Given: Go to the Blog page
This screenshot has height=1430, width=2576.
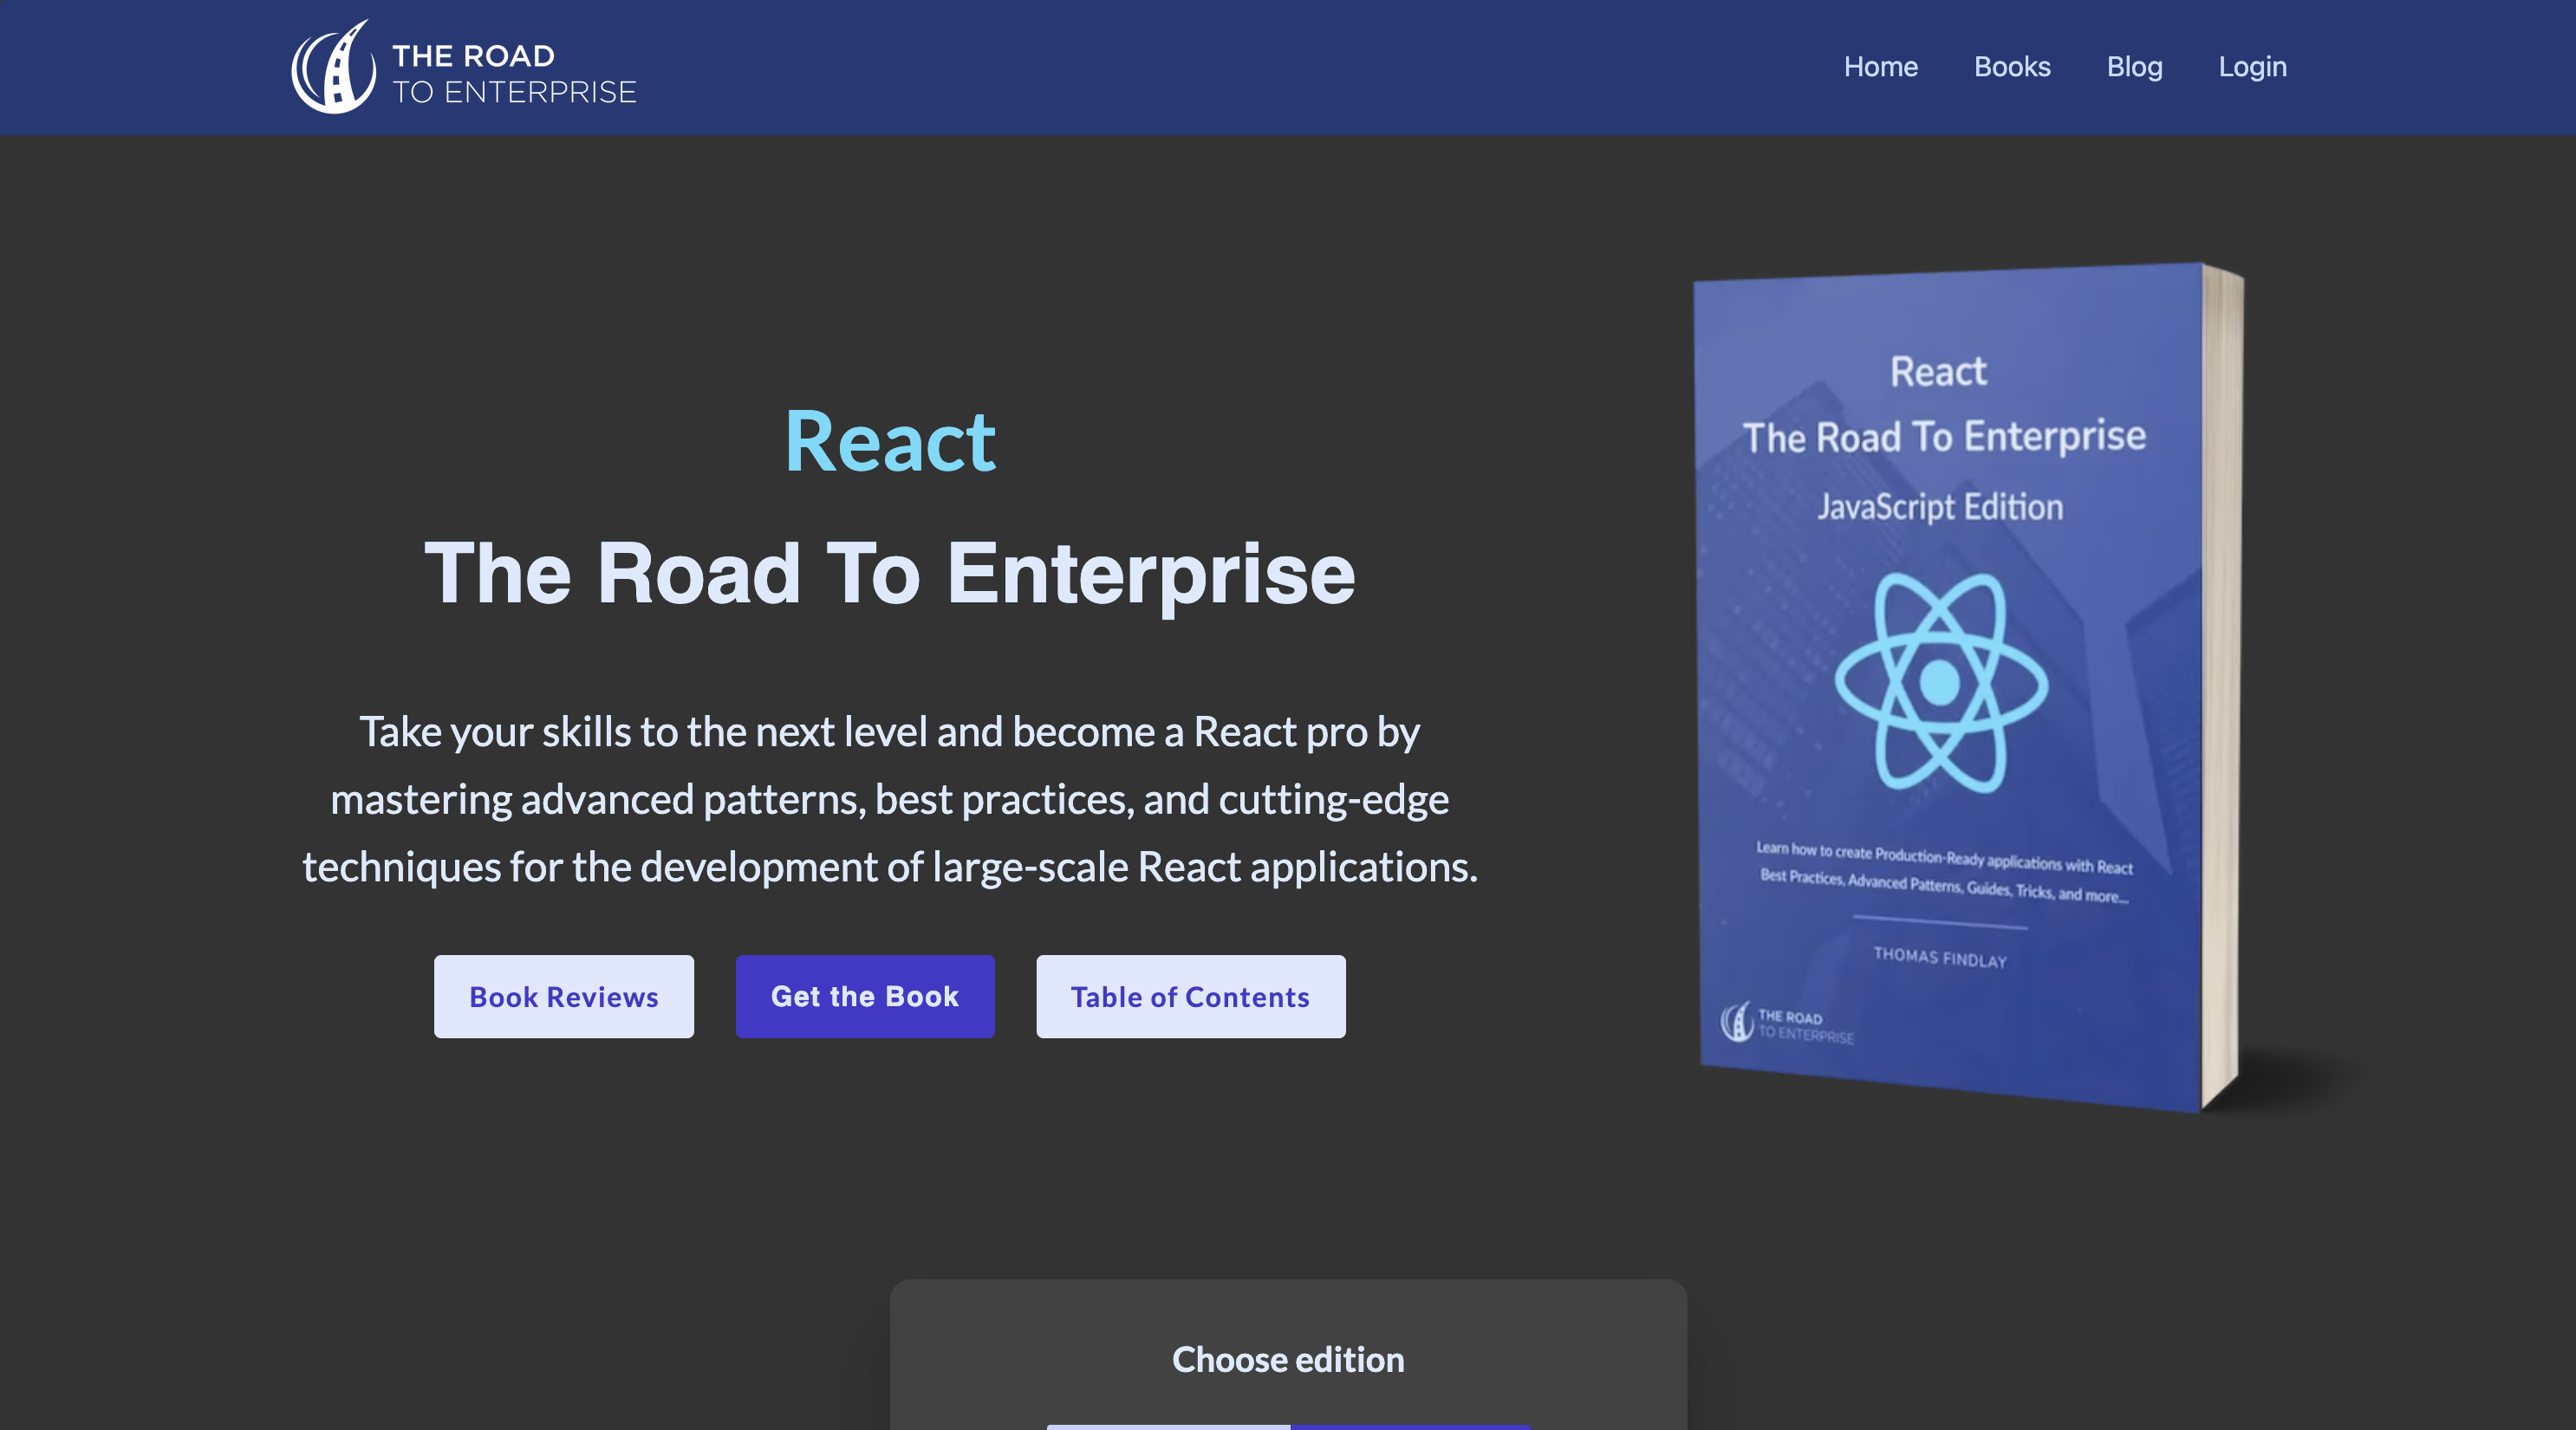Looking at the screenshot, I should pyautogui.click(x=2134, y=67).
